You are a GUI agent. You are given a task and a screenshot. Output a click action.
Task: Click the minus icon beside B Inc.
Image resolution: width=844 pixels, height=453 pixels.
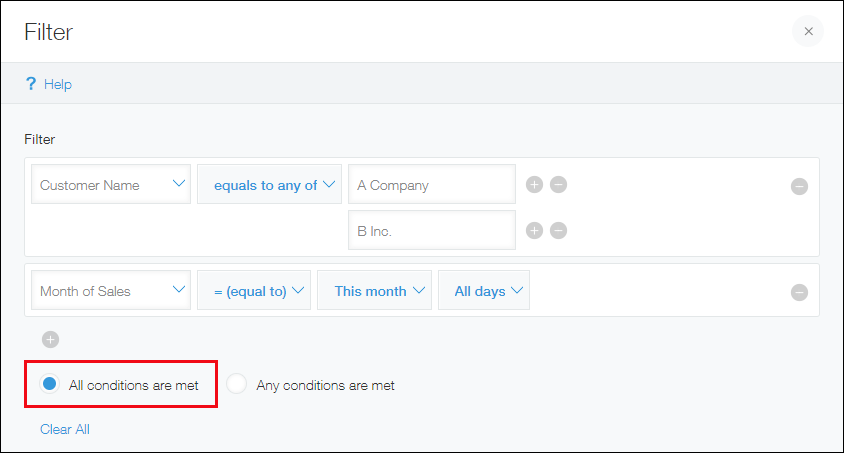pyautogui.click(x=559, y=231)
